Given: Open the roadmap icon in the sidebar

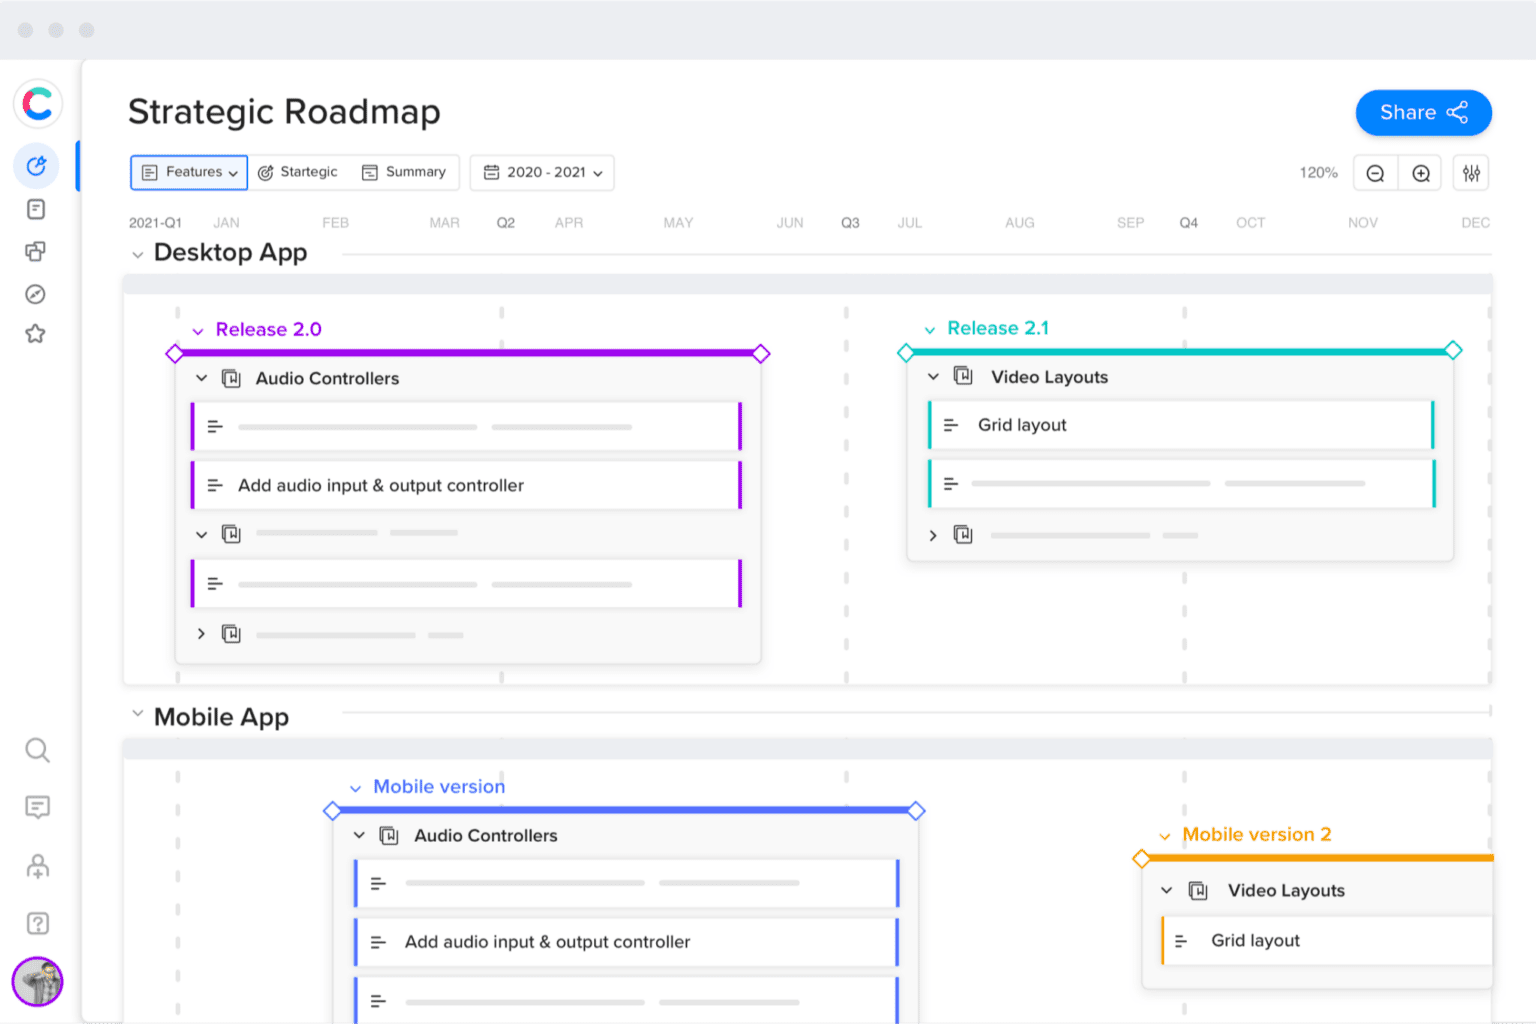Looking at the screenshot, I should click(x=36, y=166).
